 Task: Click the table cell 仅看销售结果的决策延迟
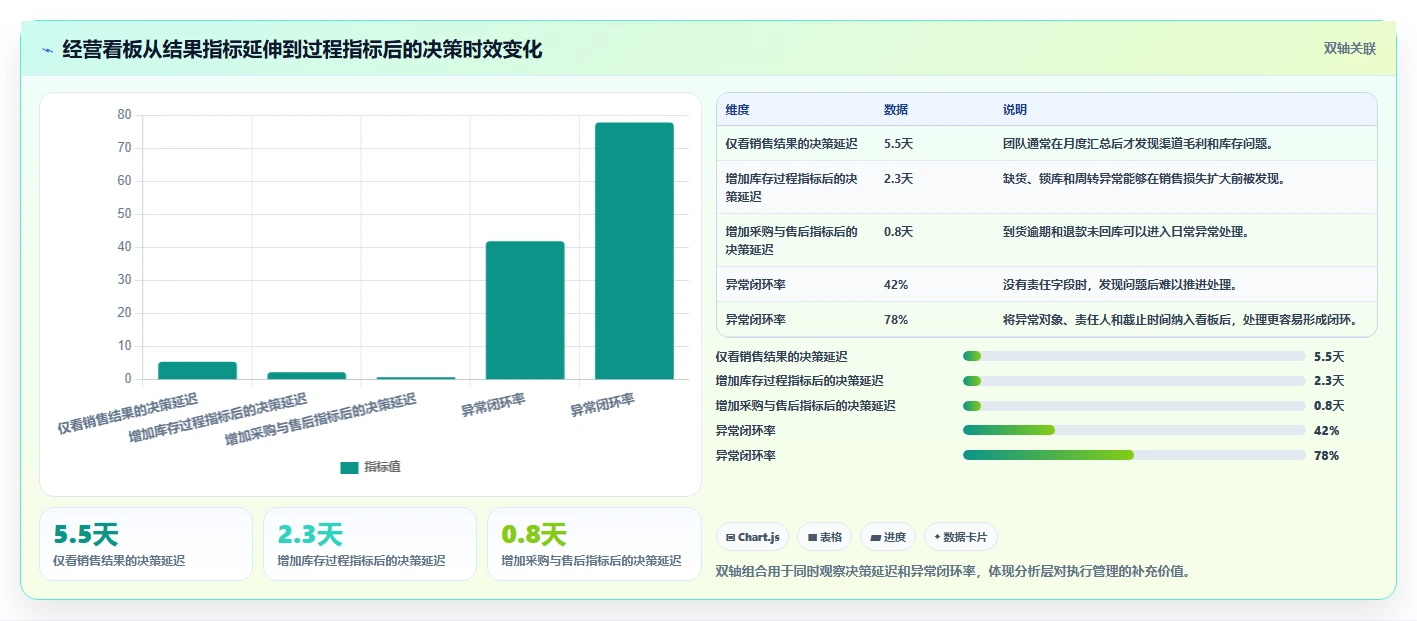(x=791, y=144)
